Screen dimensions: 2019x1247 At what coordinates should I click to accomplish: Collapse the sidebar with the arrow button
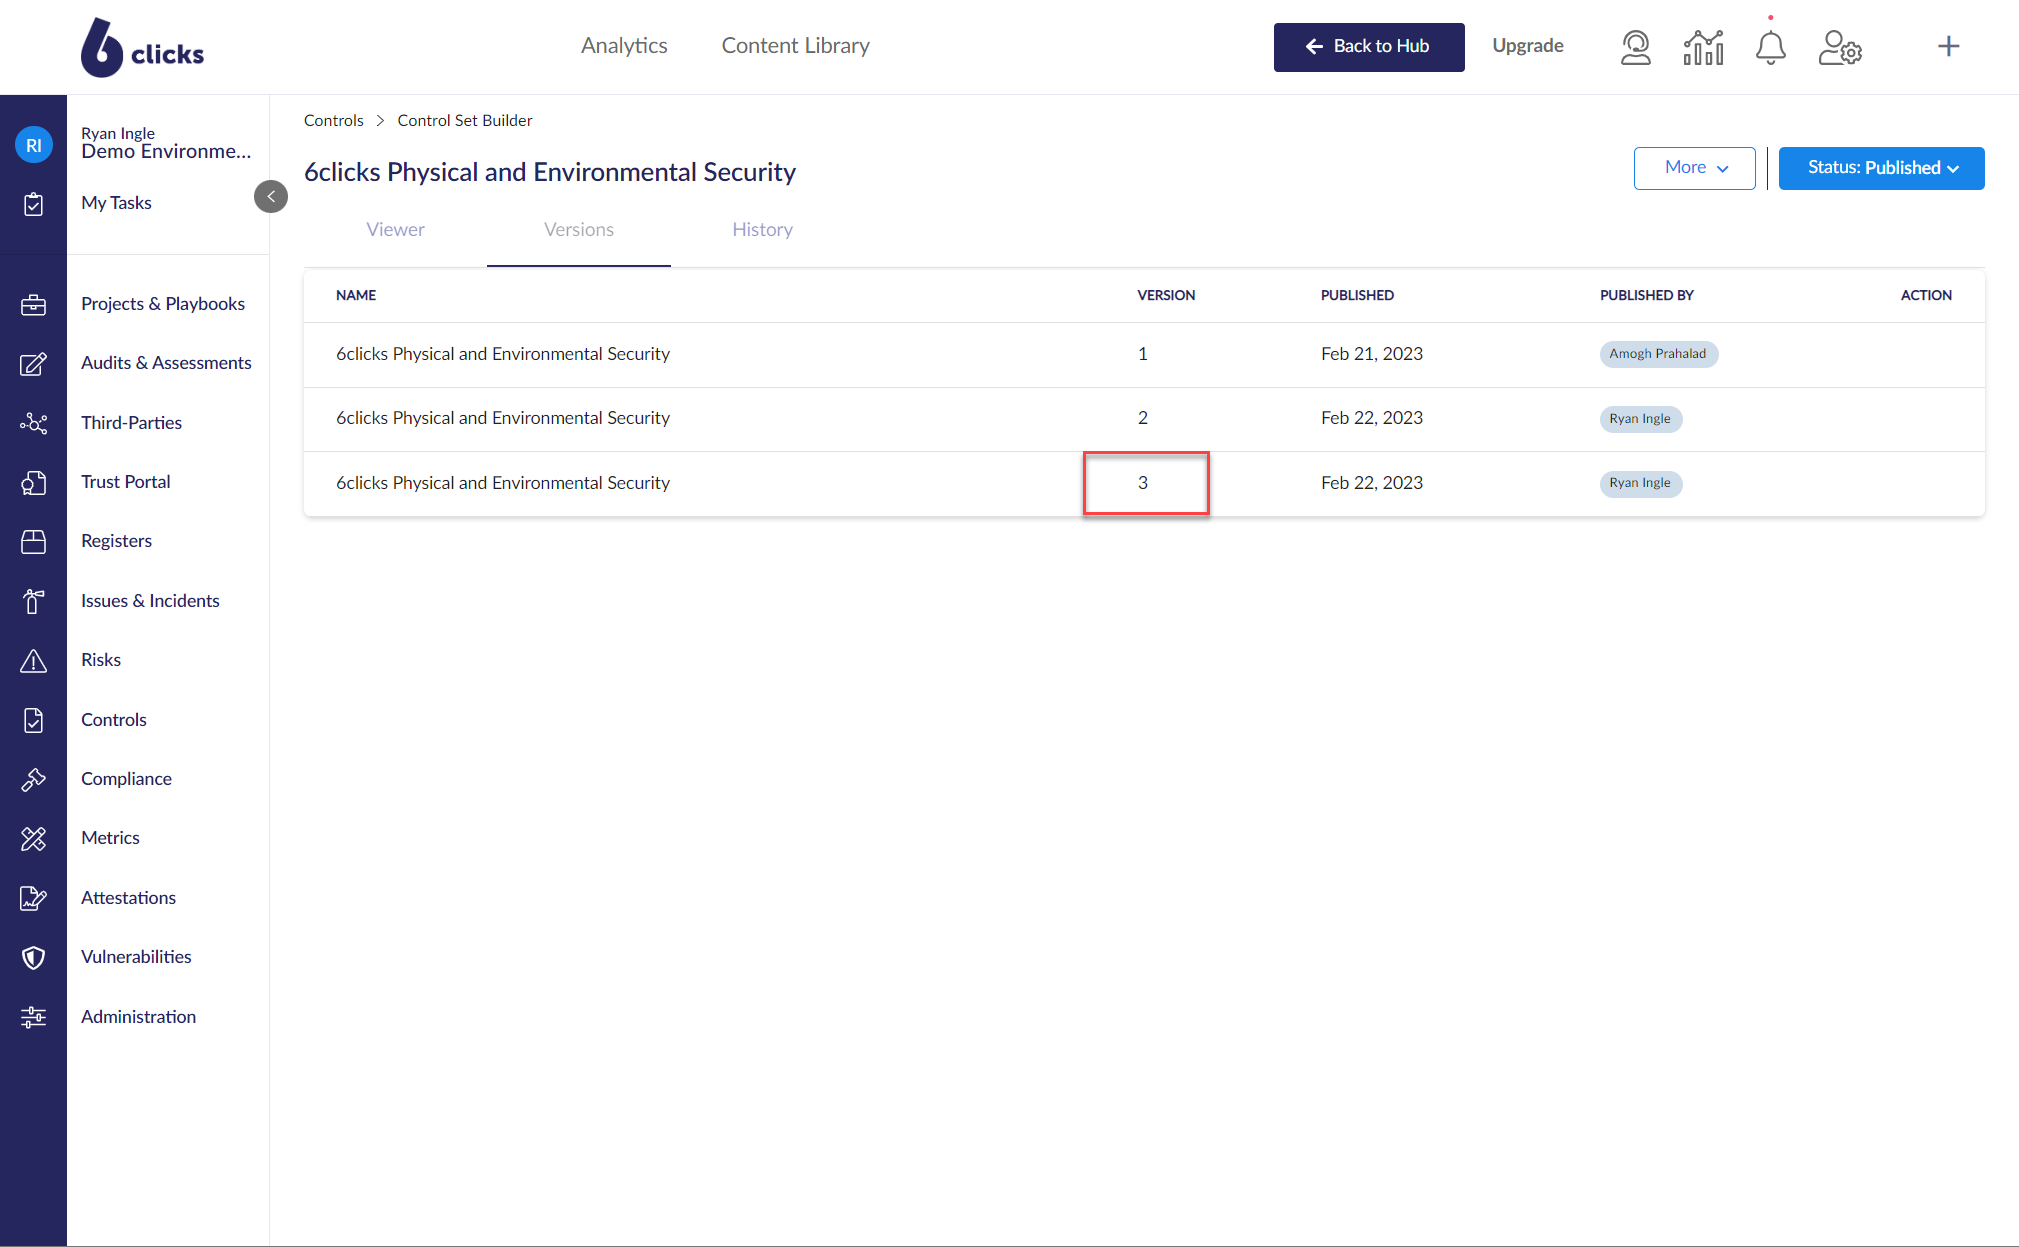pos(271,196)
